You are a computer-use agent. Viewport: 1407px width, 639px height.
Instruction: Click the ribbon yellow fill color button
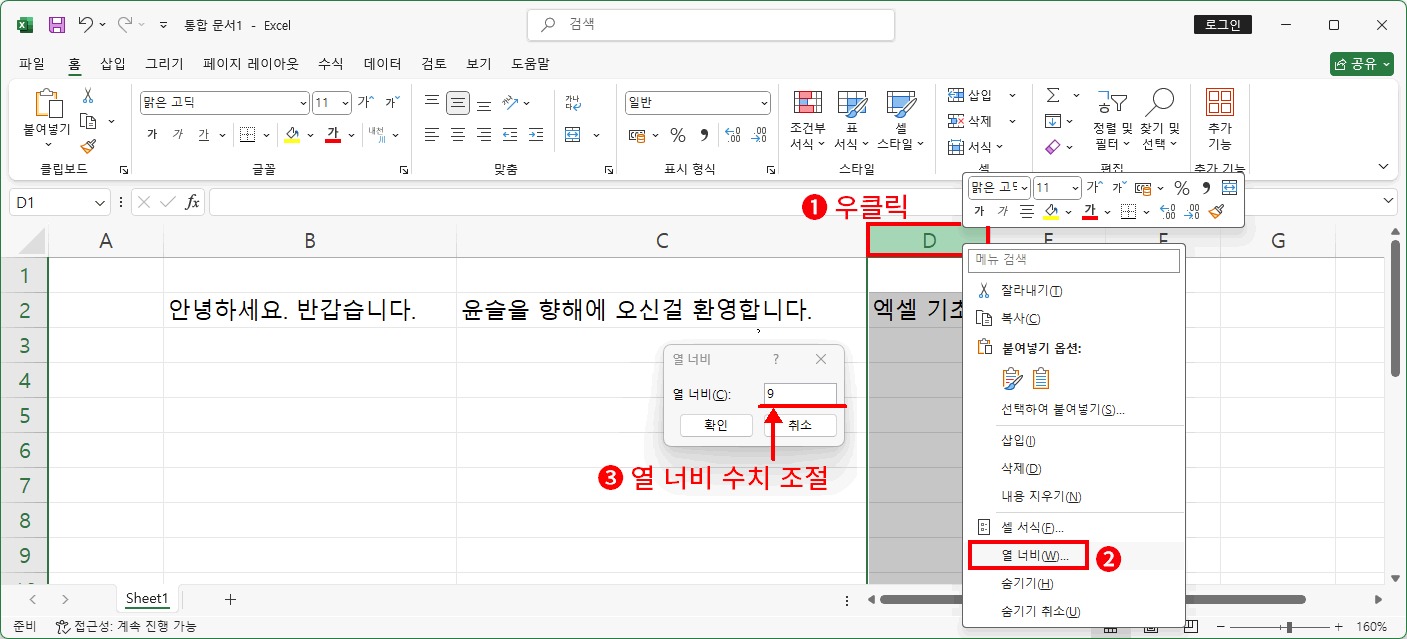(x=292, y=134)
